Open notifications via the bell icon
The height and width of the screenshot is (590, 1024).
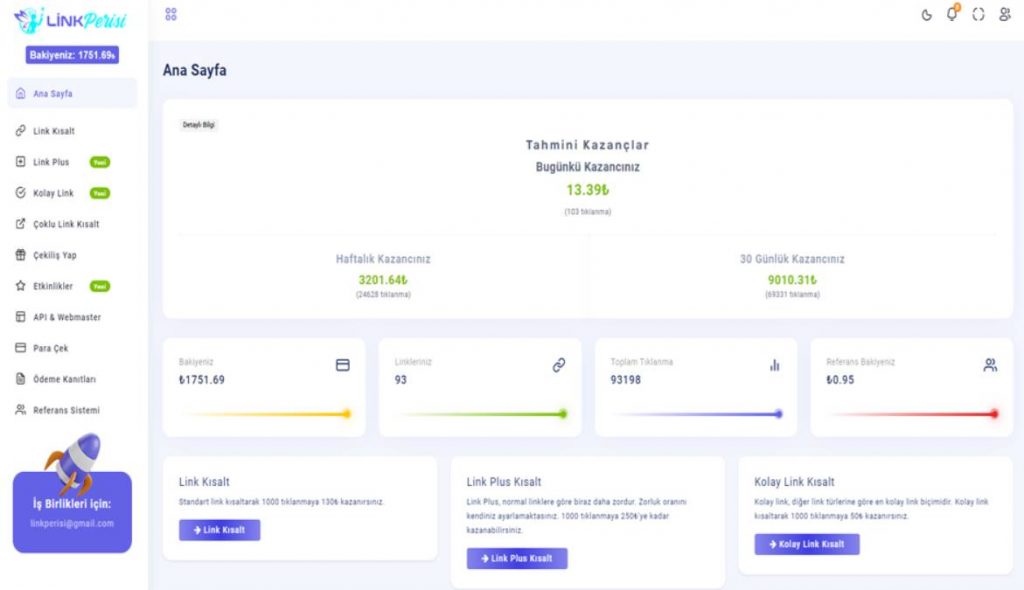pos(952,14)
